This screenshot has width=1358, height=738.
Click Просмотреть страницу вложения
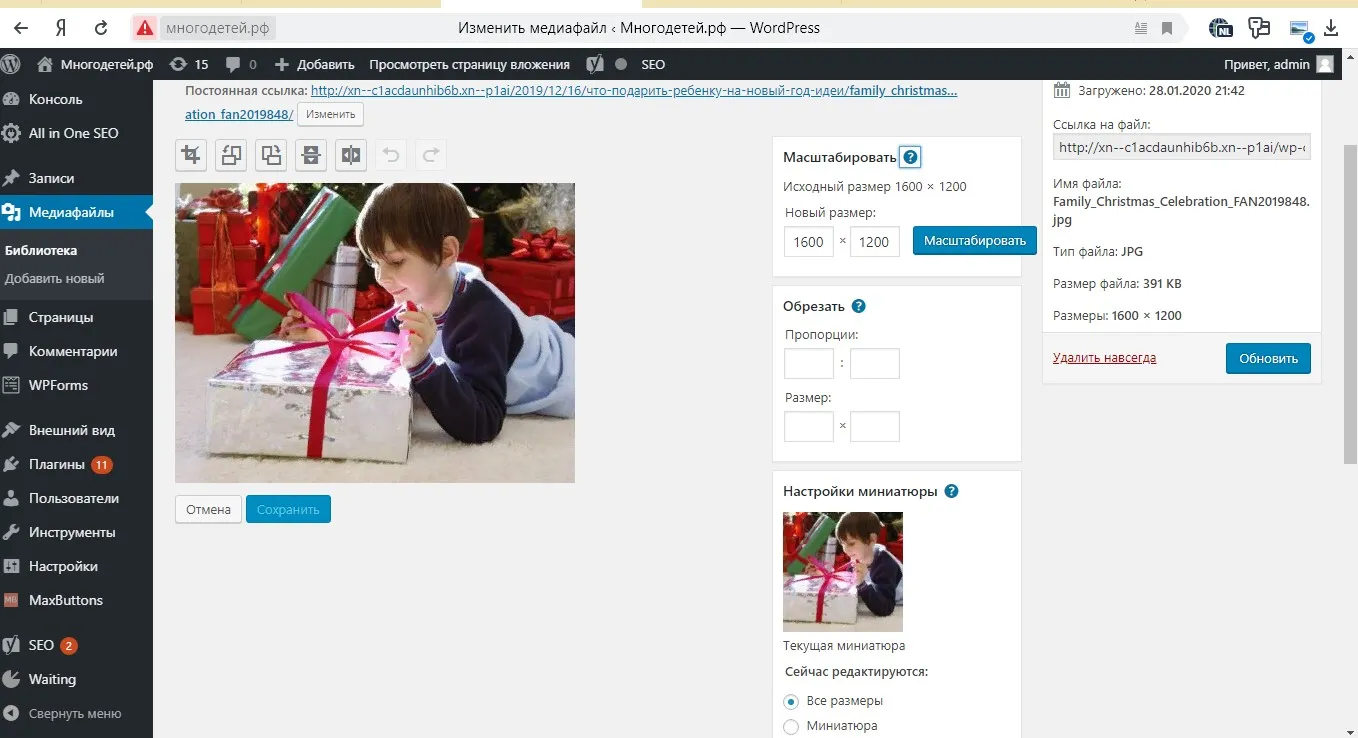pos(469,64)
